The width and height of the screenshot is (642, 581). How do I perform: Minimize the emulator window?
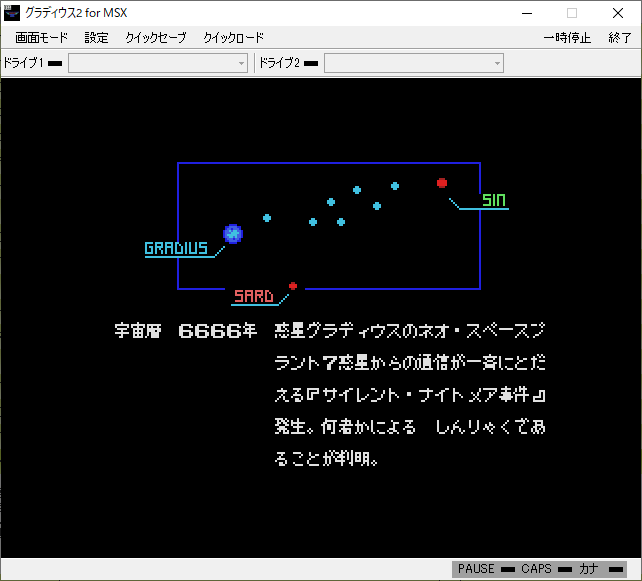coord(527,13)
